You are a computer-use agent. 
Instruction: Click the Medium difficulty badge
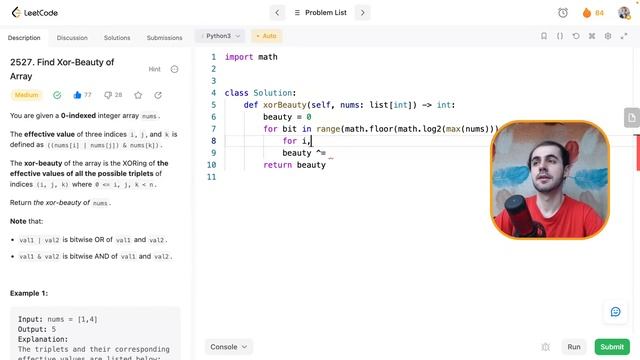(27, 95)
